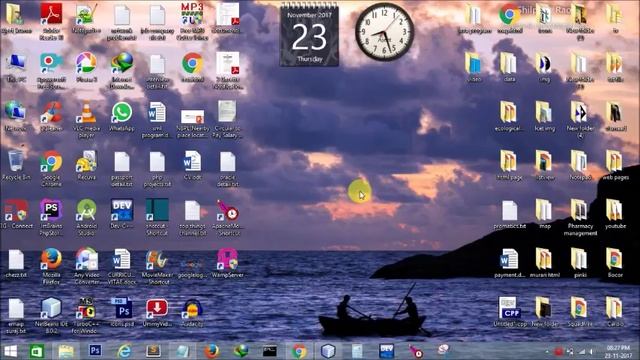
Task: Launch JetBrains PhpStorm from the desktop
Action: click(x=51, y=217)
